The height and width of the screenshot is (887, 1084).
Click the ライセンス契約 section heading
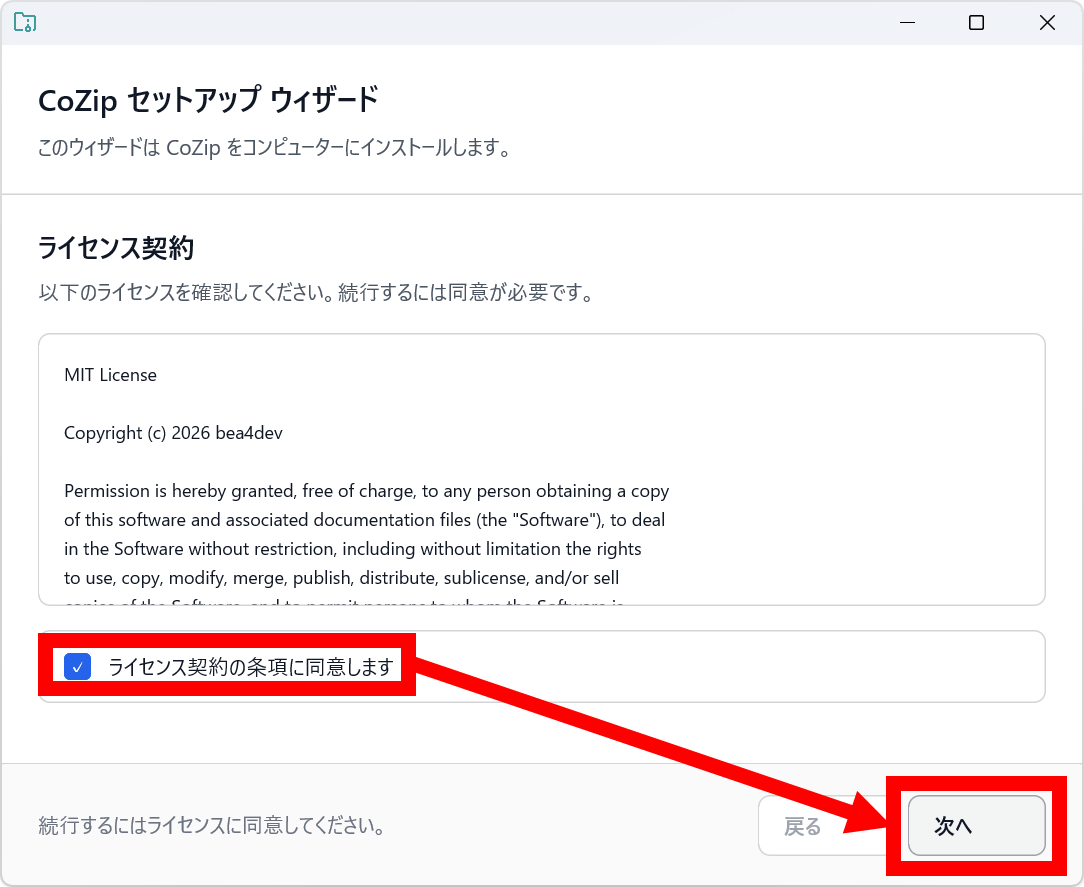click(116, 248)
